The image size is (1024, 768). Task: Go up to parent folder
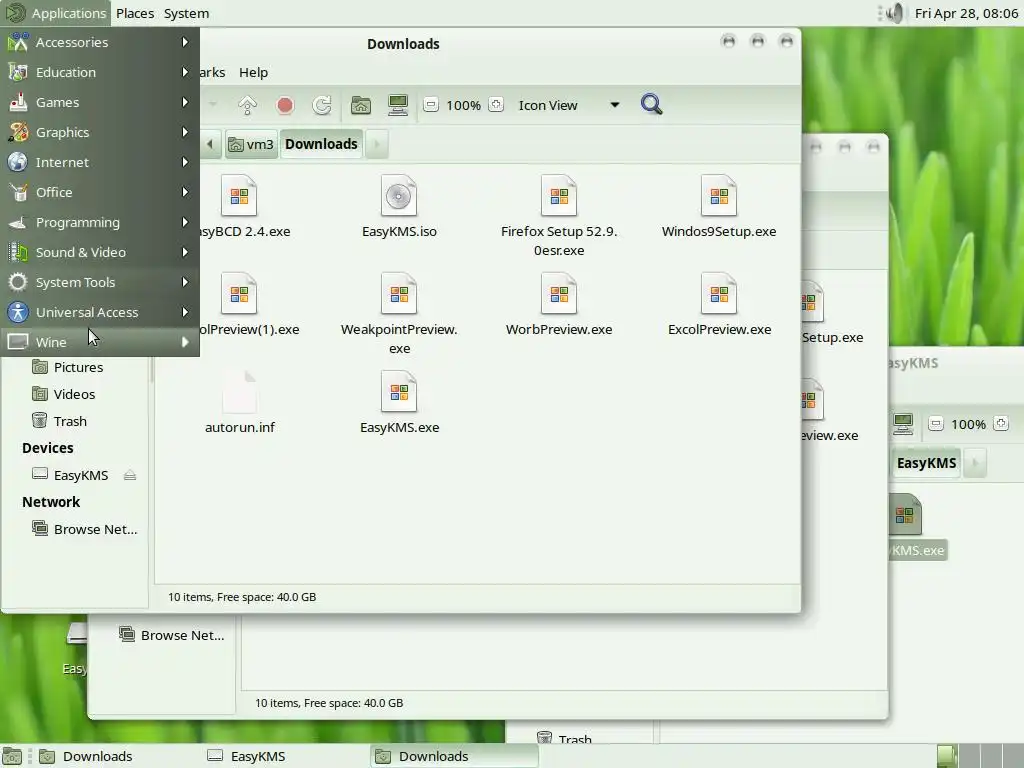tap(248, 105)
